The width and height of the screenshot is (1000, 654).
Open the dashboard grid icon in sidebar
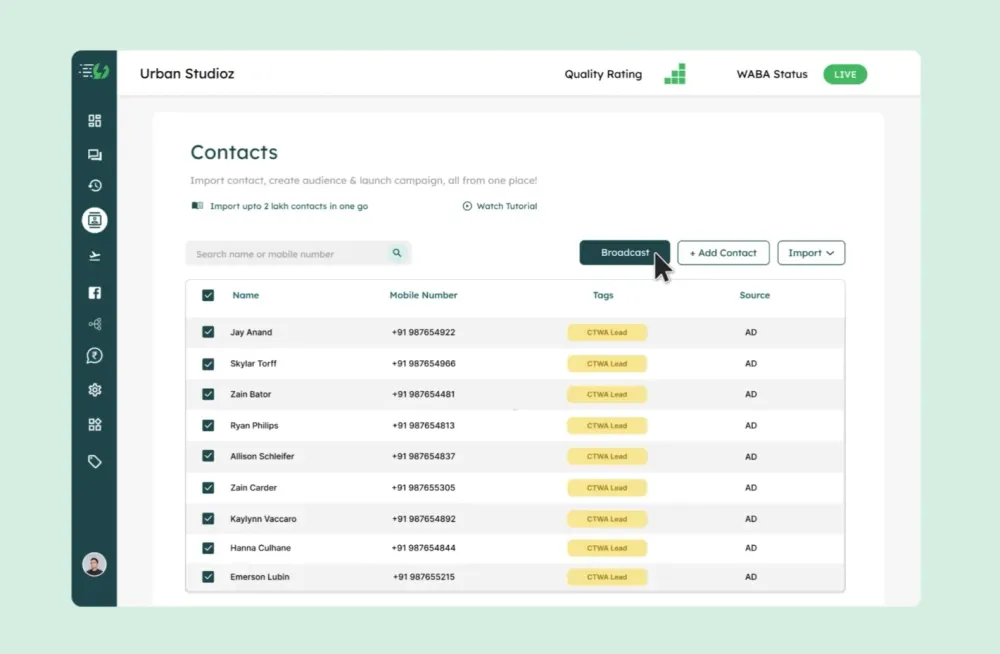(94, 120)
